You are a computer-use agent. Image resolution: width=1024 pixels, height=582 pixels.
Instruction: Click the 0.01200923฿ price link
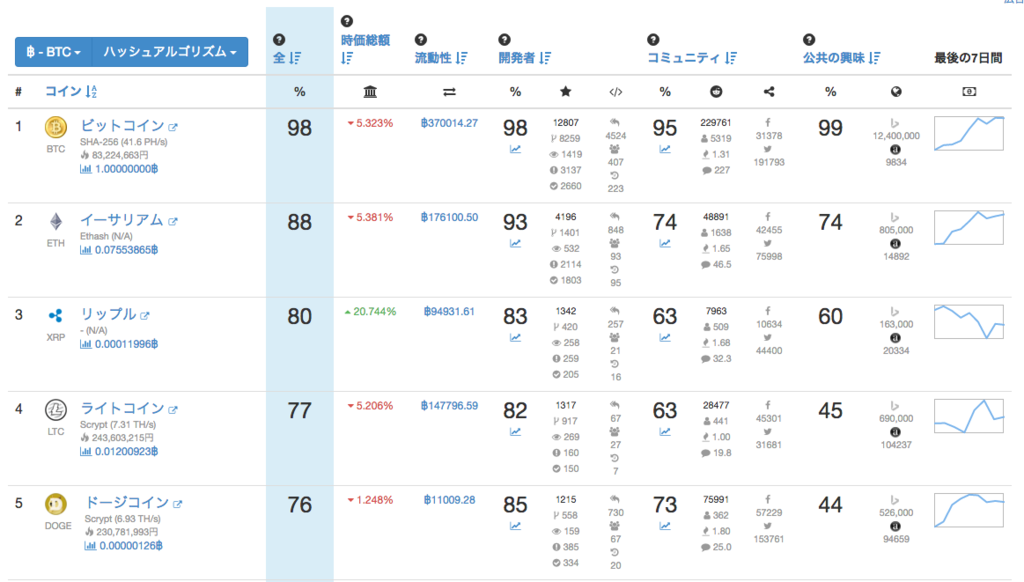click(x=119, y=451)
